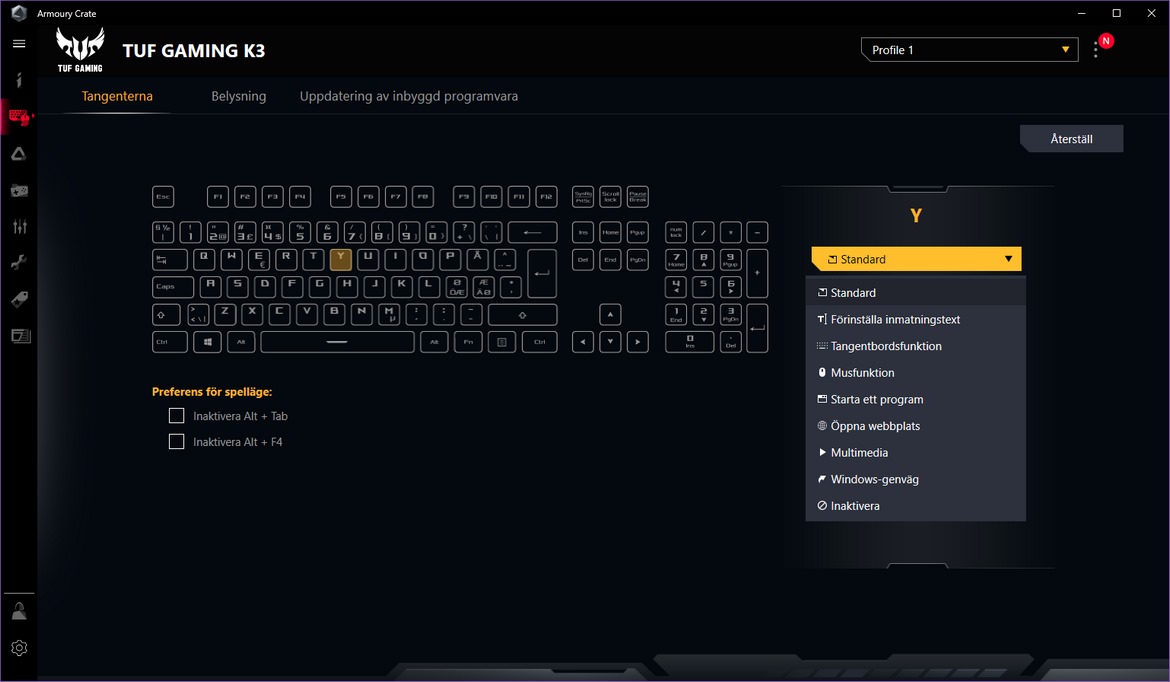Select the Num Lock key
The image size is (1170, 682).
[x=676, y=232]
